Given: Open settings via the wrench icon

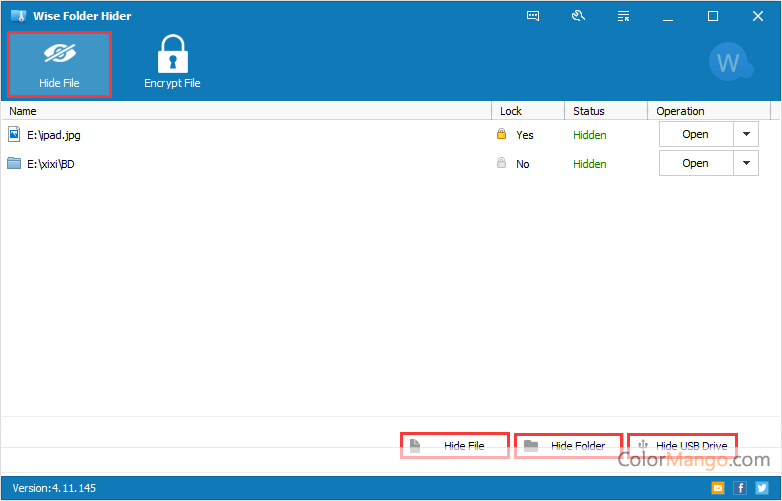Looking at the screenshot, I should (578, 16).
